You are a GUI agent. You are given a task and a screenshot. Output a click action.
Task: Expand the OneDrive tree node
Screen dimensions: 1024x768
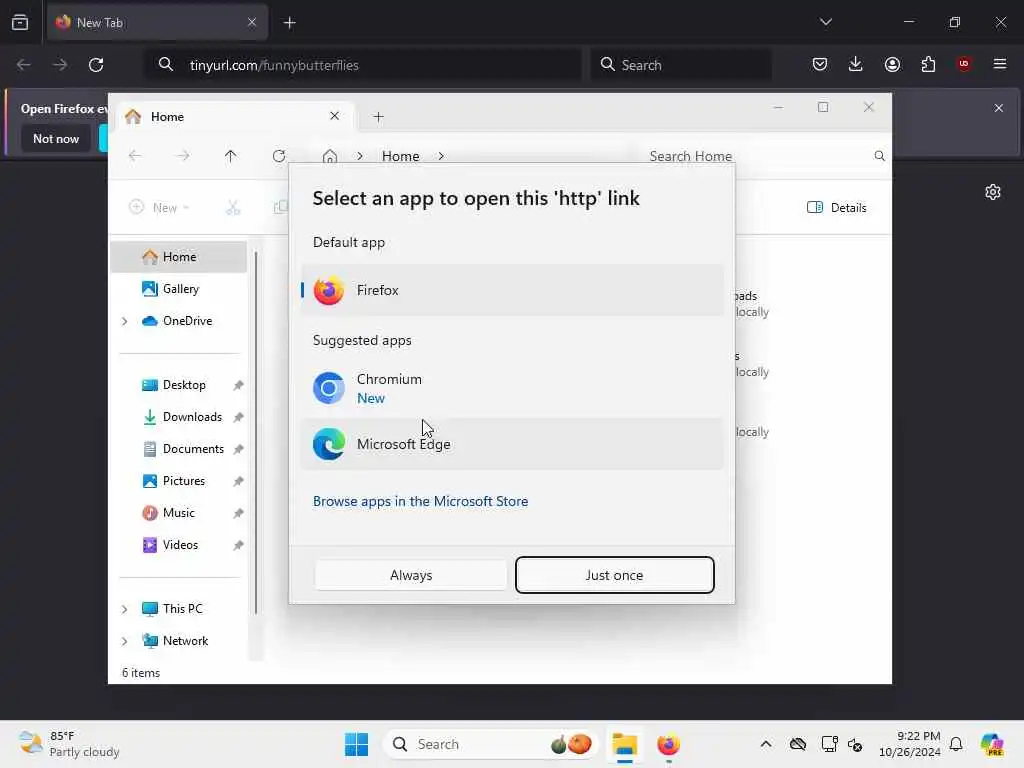click(125, 321)
